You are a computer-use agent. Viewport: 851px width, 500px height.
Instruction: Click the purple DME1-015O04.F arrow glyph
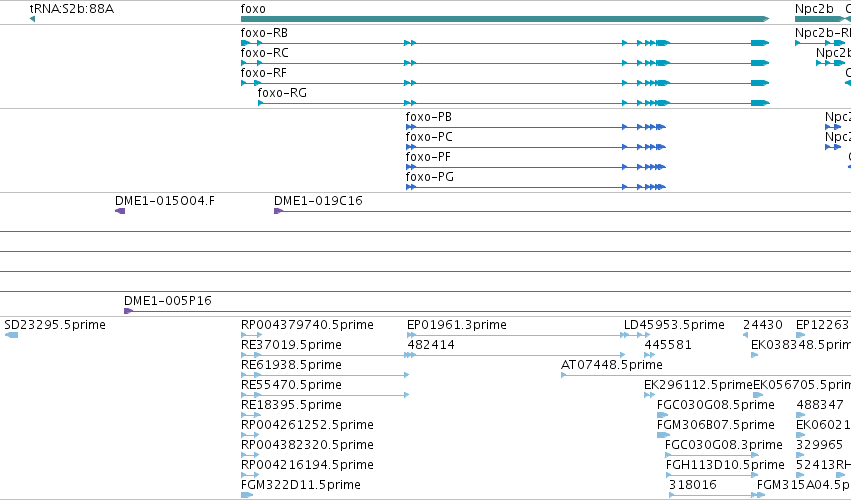pyautogui.click(x=120, y=211)
